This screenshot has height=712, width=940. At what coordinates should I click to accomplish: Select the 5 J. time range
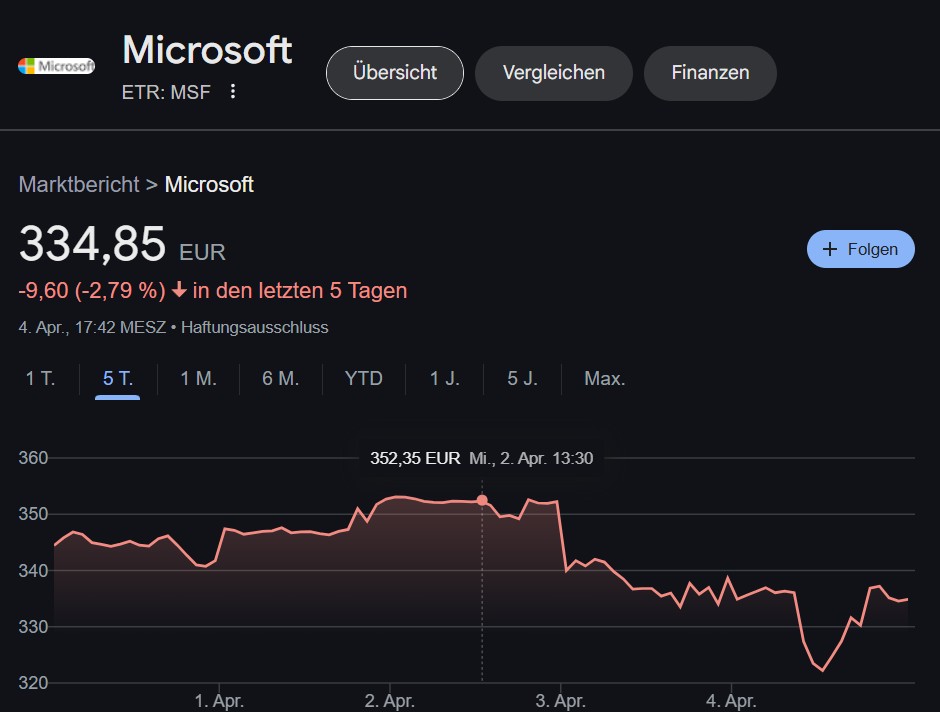point(522,379)
